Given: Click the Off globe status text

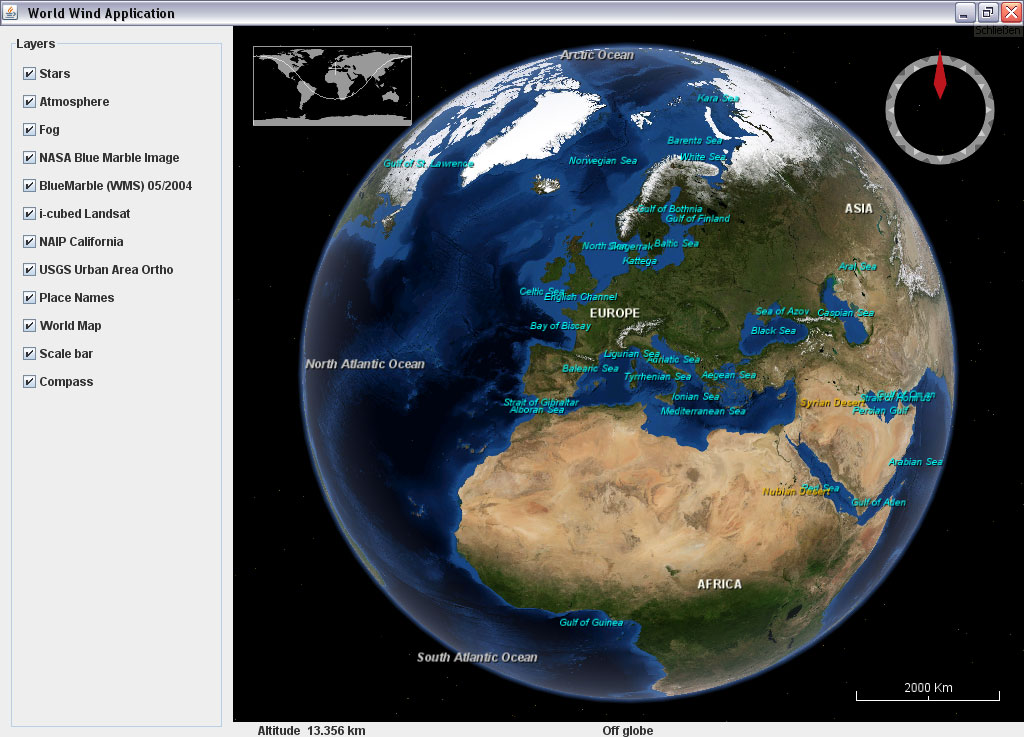Looking at the screenshot, I should click(x=628, y=730).
